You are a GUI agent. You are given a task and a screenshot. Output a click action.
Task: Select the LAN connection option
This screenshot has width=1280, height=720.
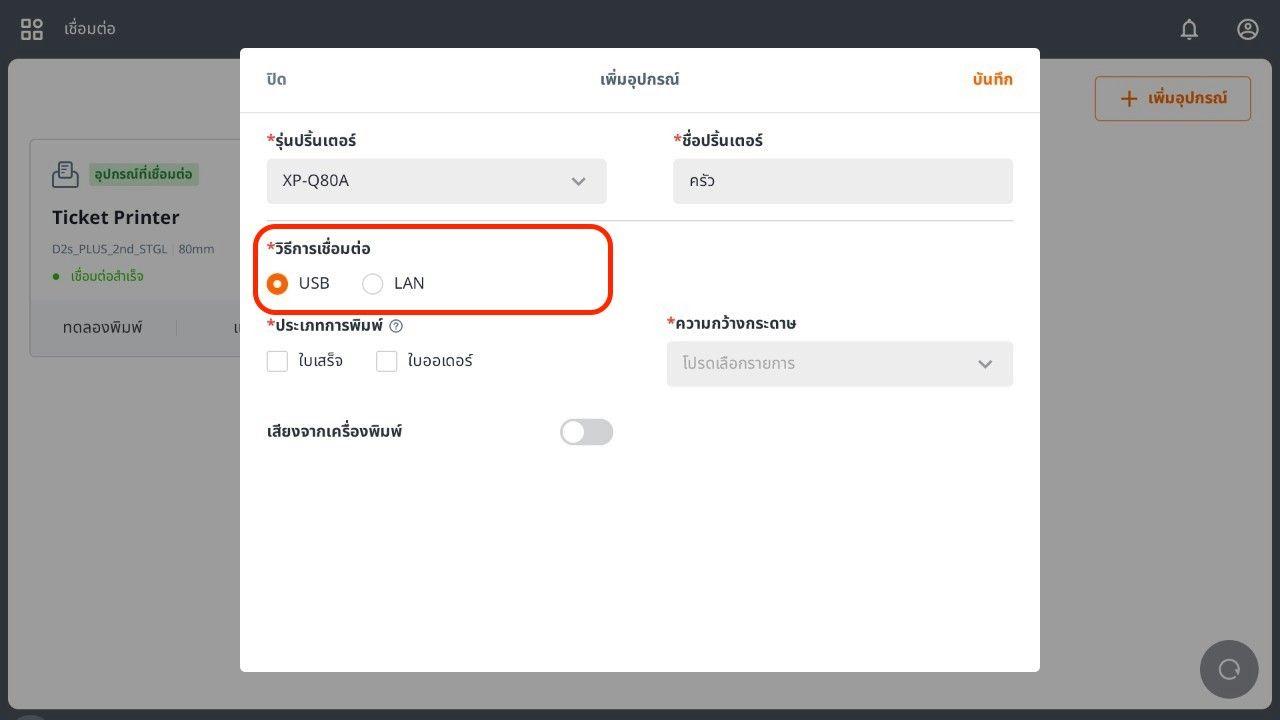click(x=373, y=284)
